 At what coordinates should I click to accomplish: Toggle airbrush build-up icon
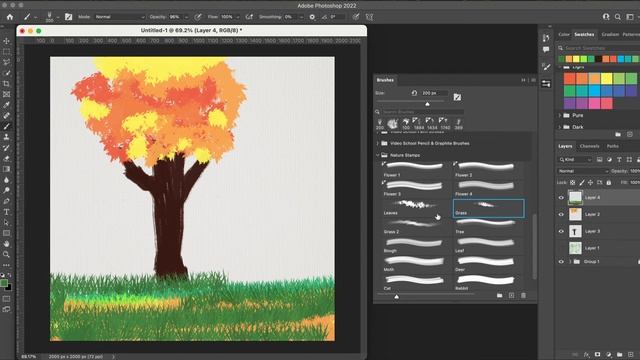[249, 17]
